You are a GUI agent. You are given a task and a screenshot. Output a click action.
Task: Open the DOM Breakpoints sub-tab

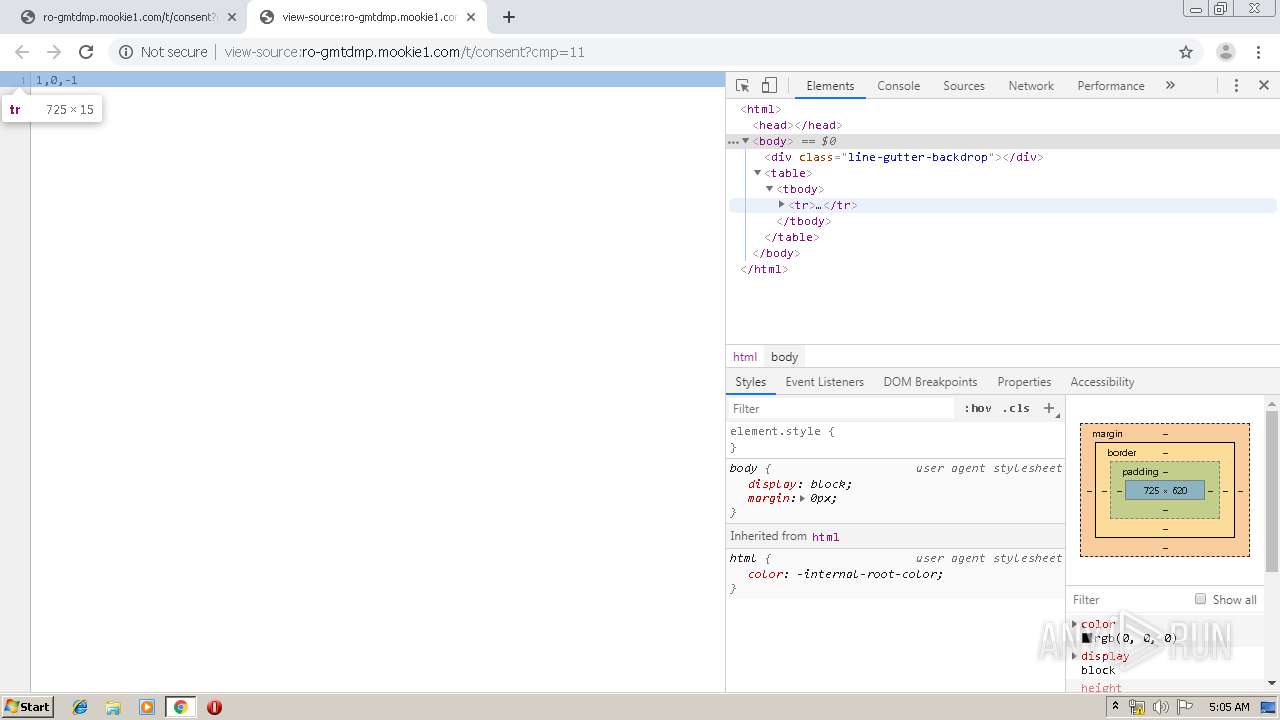930,382
